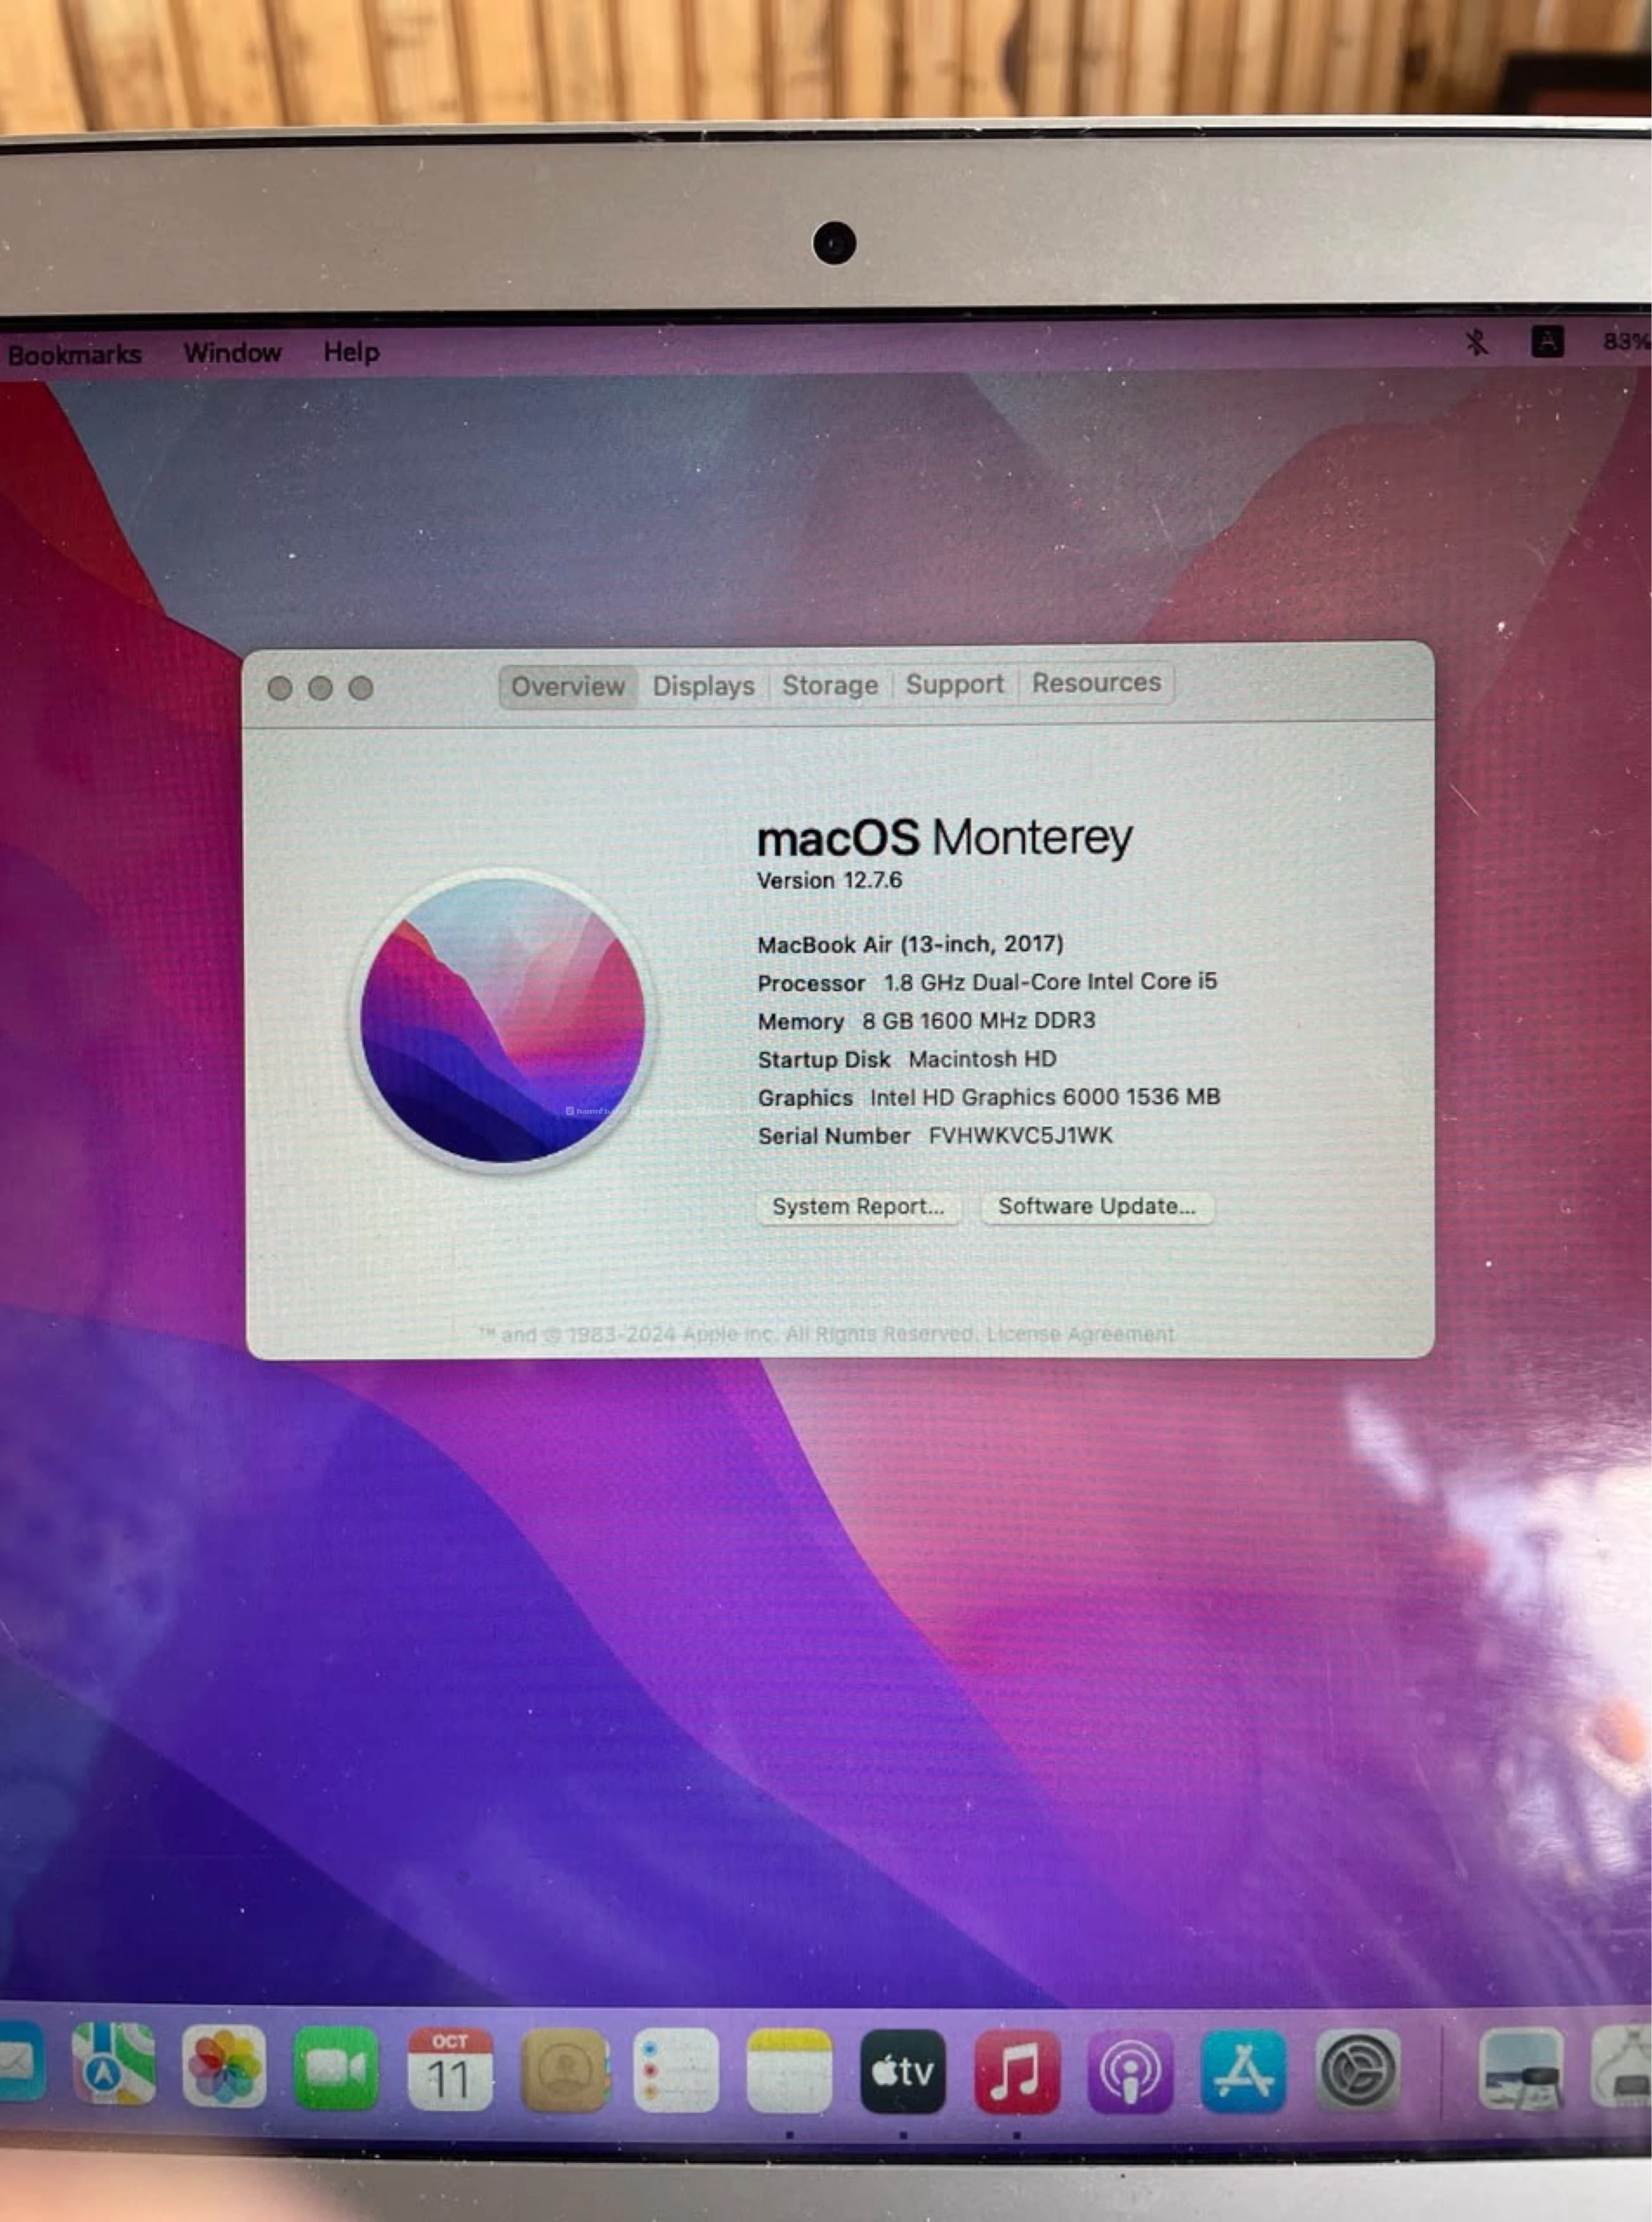Click the System Report button
Viewport: 1652px width, 2222px height.
858,1207
